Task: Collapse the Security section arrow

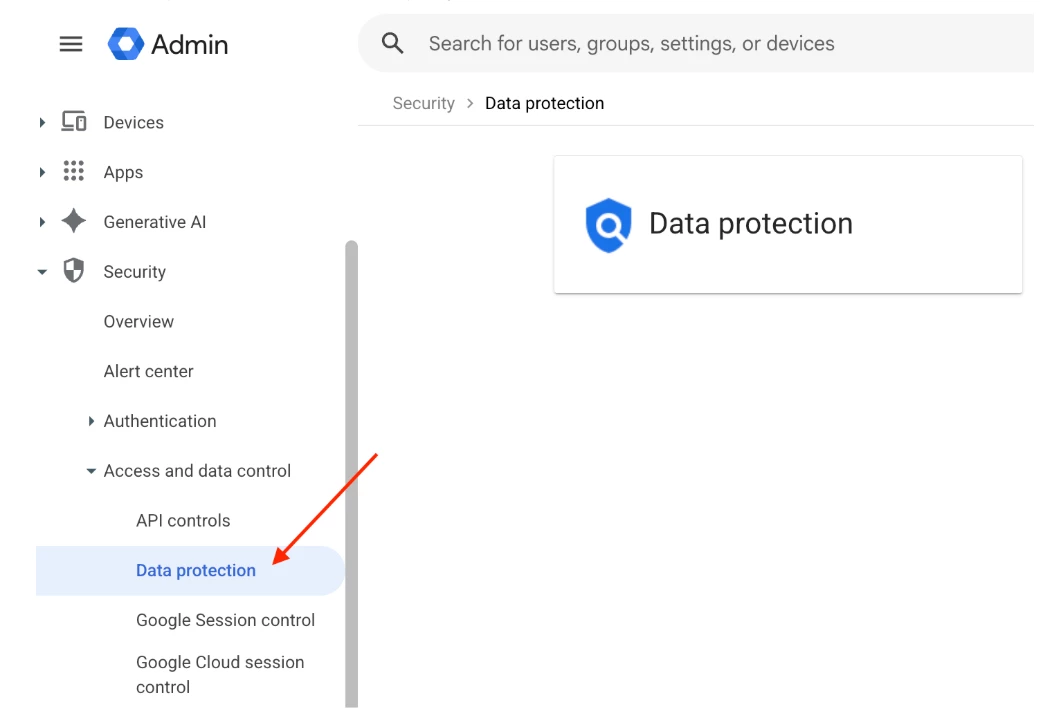Action: [x=42, y=272]
